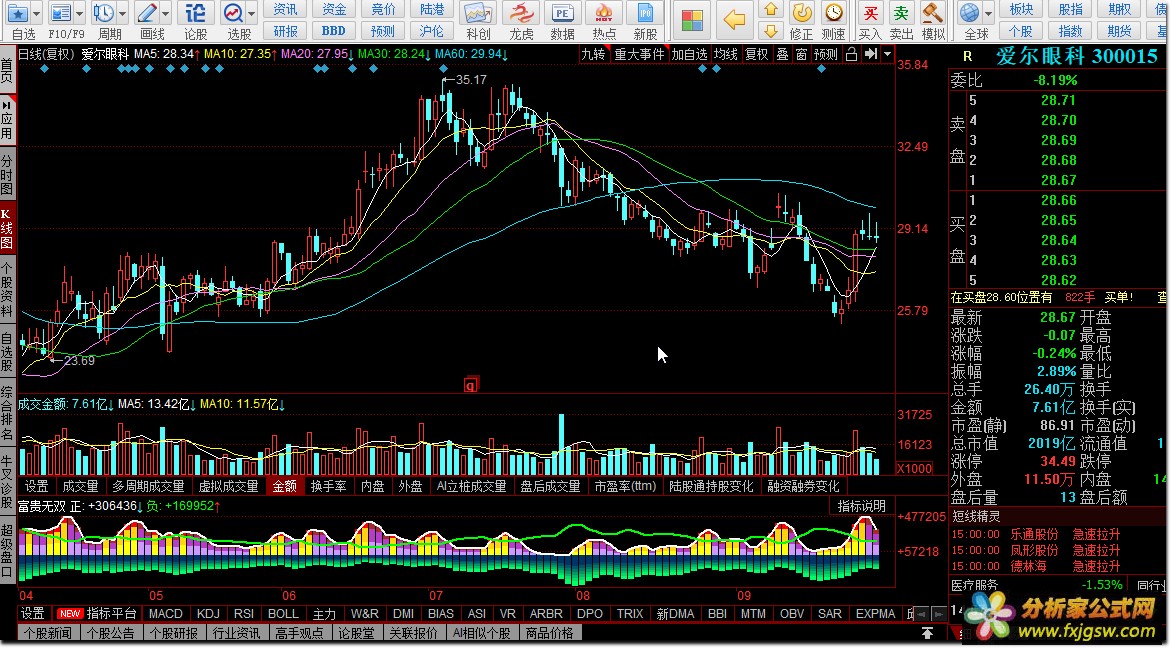This screenshot has width=1172, height=648.
Task: Click the yellow up arrow icon
Action: 771,10
